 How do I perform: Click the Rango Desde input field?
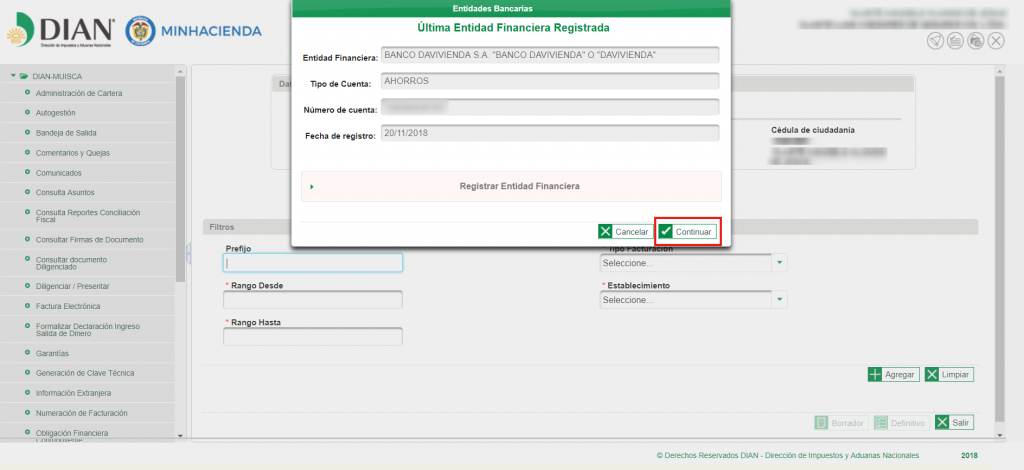(x=313, y=300)
